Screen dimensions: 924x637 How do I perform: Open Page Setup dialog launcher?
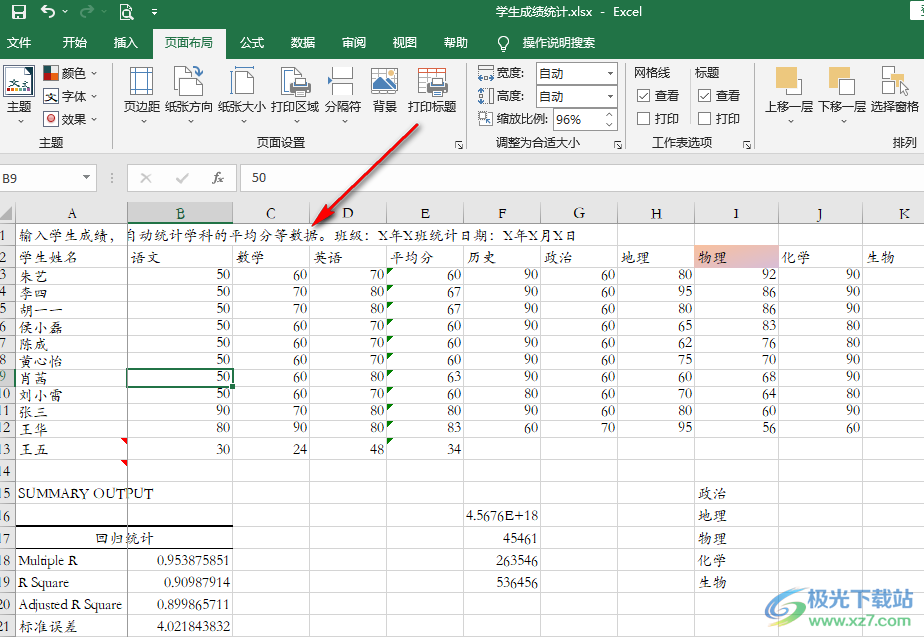pos(459,145)
